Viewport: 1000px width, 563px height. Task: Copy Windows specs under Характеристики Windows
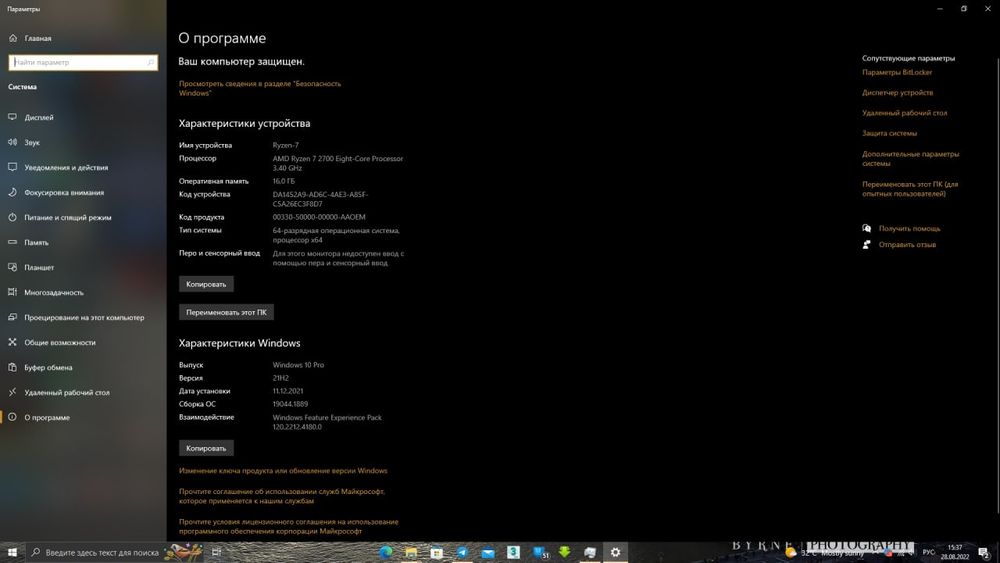click(206, 448)
